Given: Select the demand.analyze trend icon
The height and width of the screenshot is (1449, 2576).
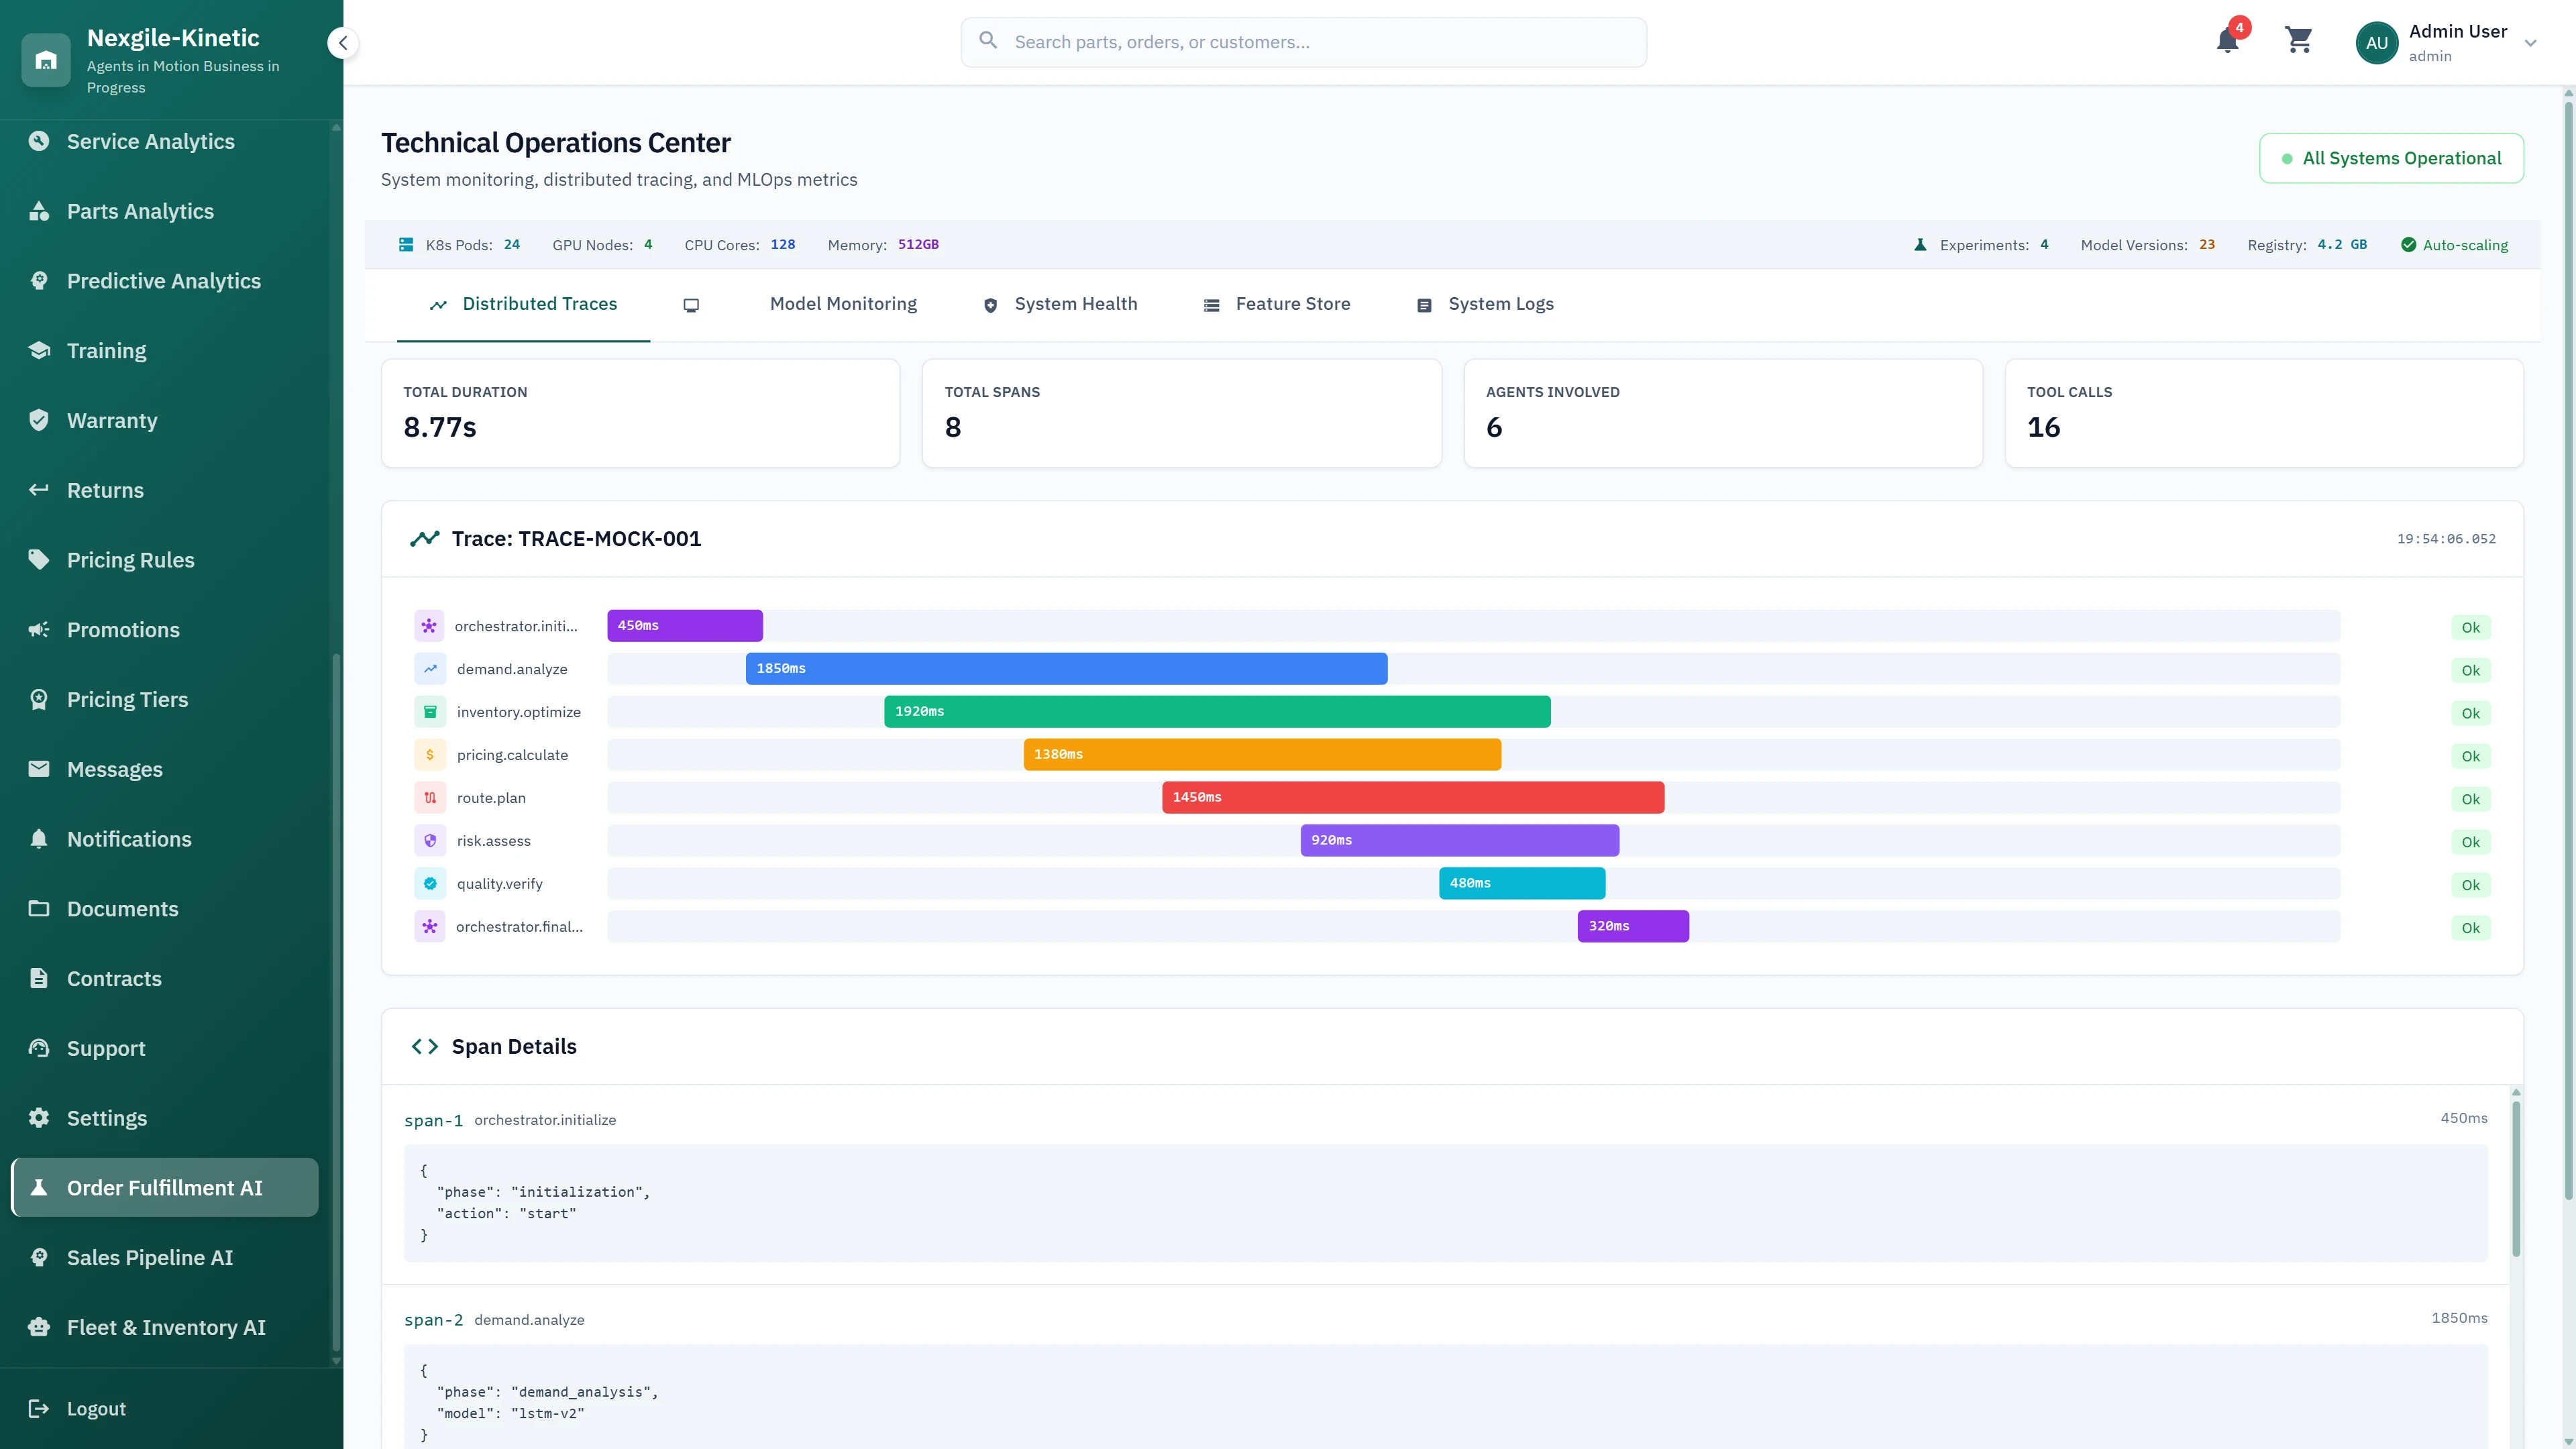Looking at the screenshot, I should point(430,668).
